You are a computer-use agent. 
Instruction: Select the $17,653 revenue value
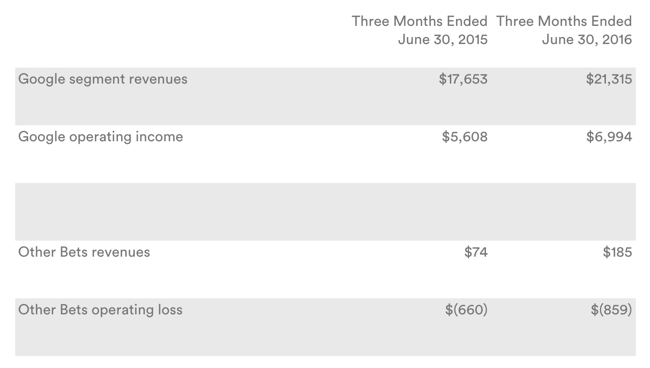pos(463,79)
